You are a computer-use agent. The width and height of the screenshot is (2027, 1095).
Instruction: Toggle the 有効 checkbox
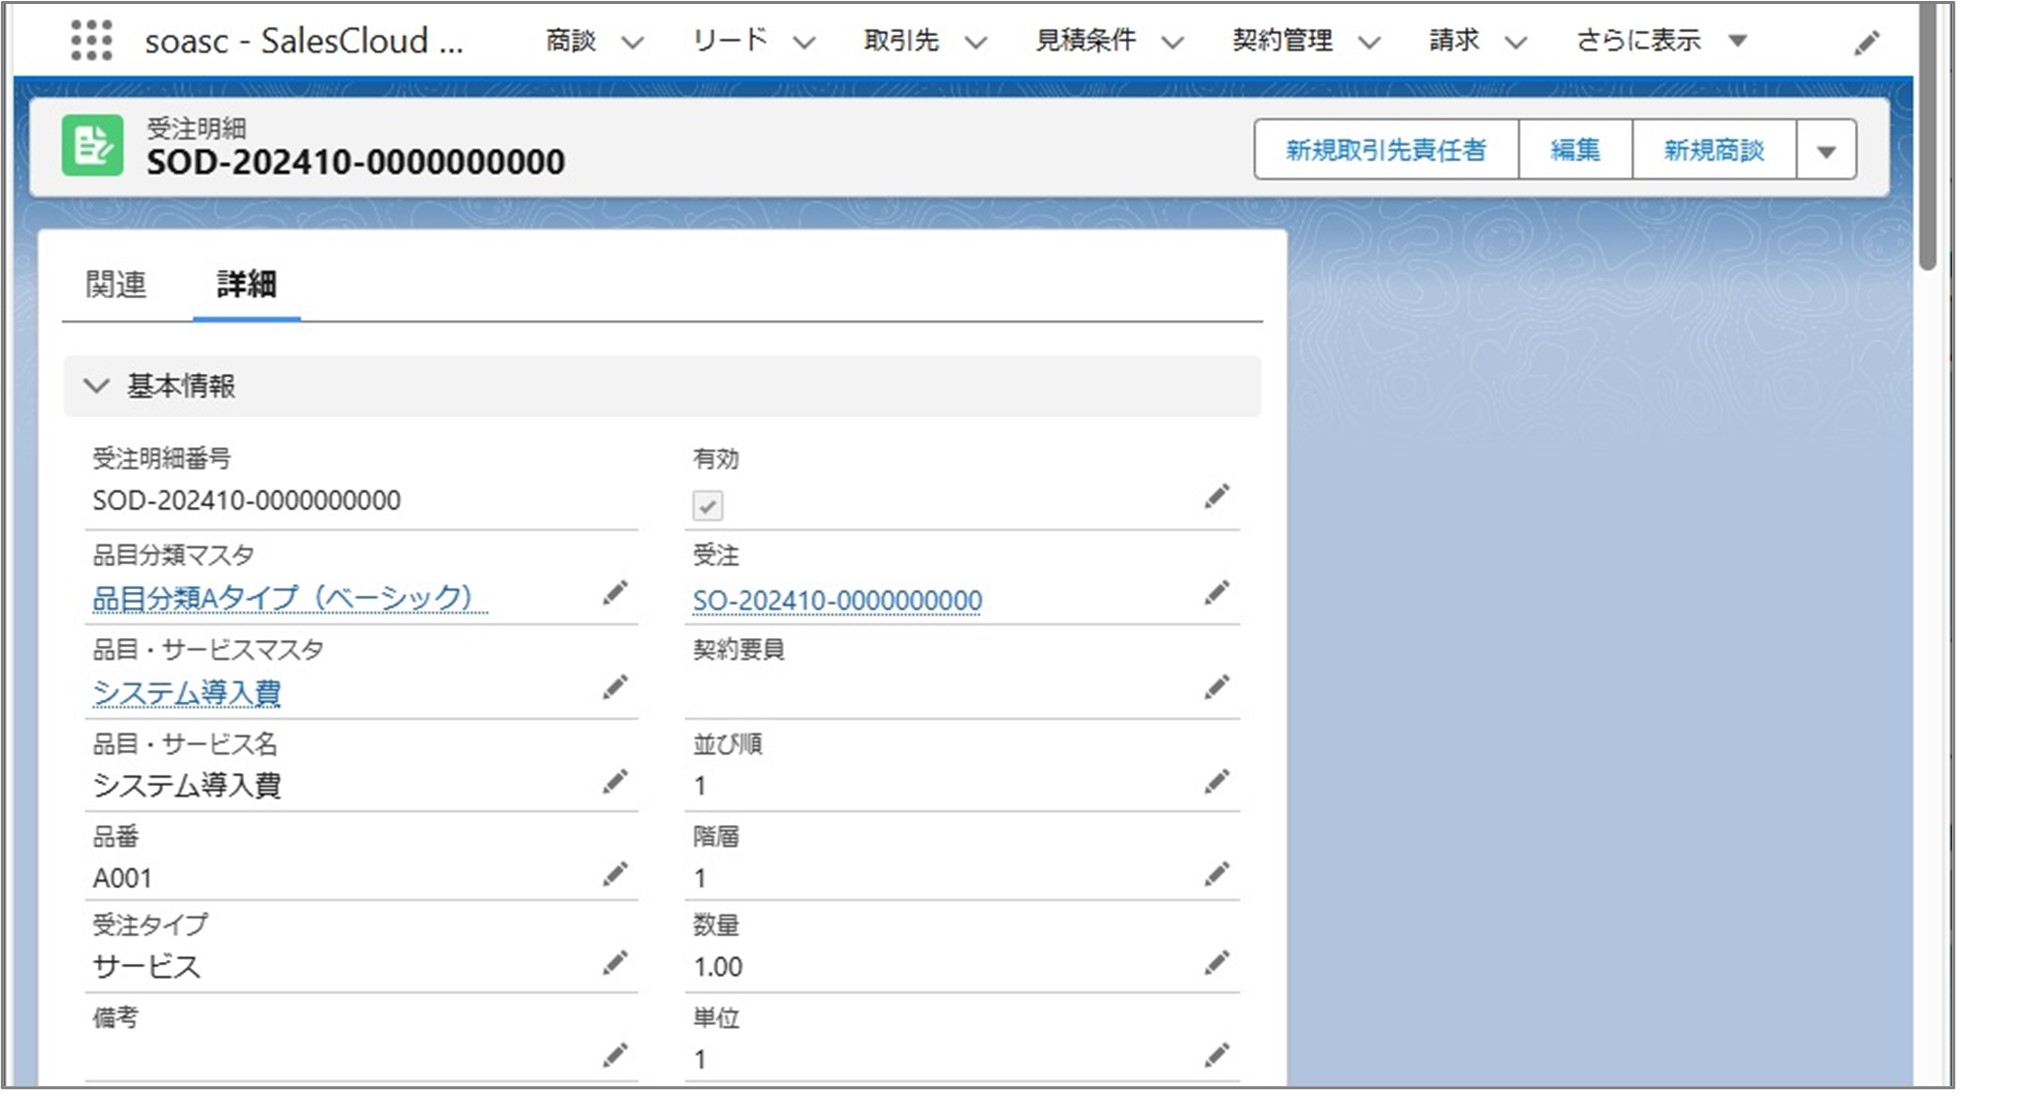pos(707,506)
